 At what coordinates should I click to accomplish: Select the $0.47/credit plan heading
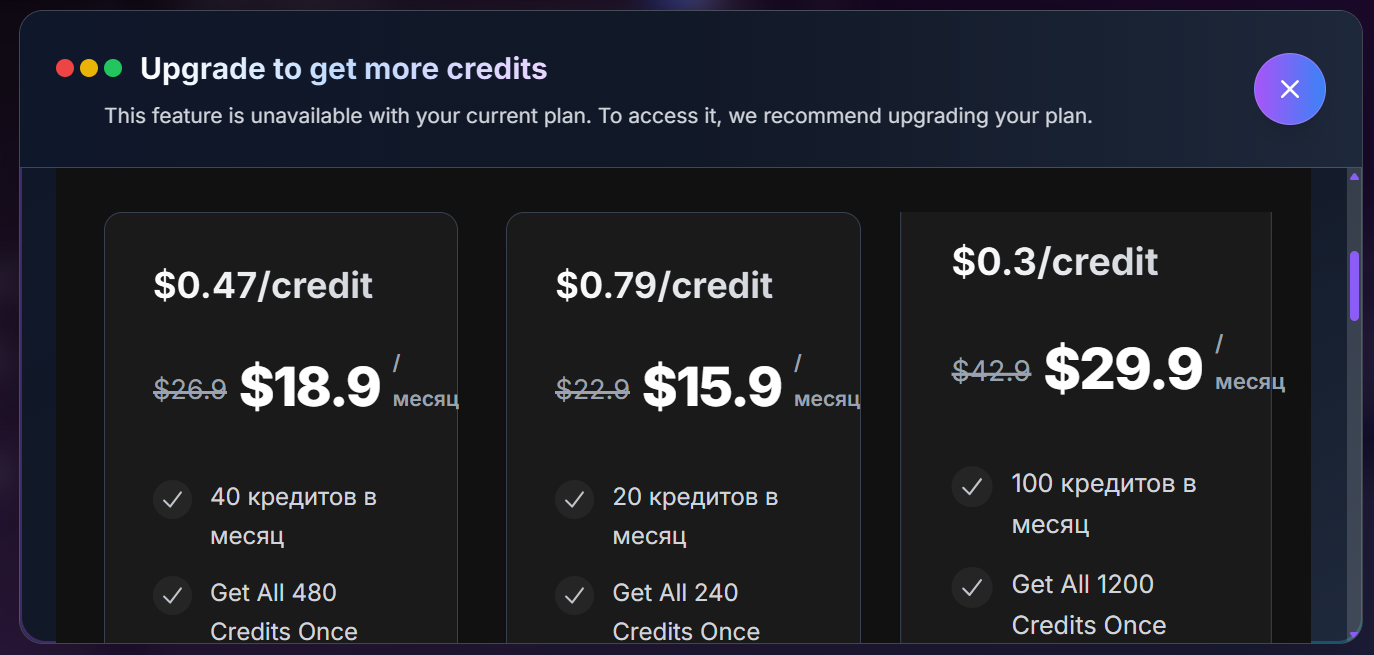click(x=263, y=285)
